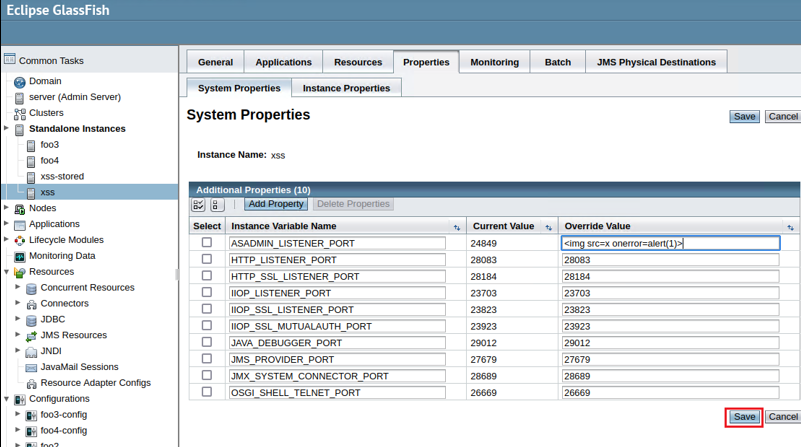Click the JDBC database icon
Viewport: 801px width, 447px height.
coord(31,320)
